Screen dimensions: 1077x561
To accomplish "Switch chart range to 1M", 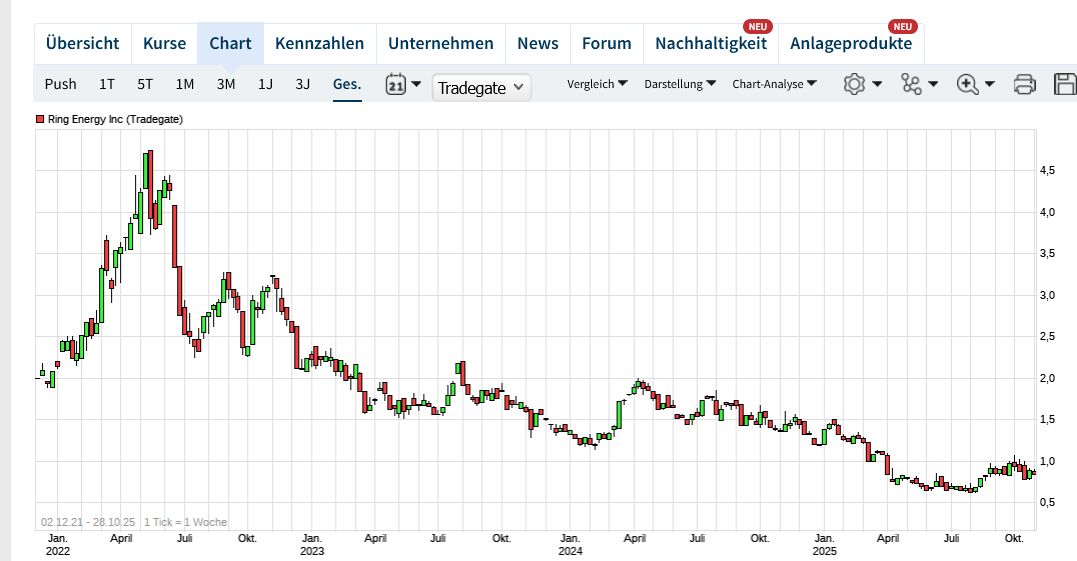I will click(x=184, y=84).
